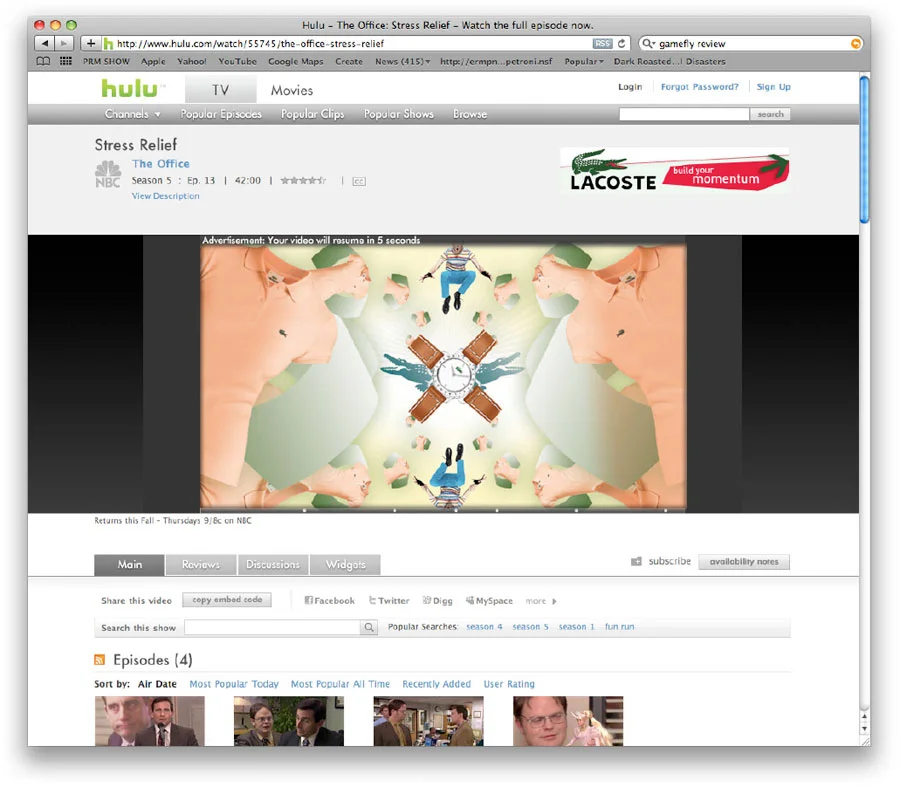
Task: Sort episodes by Recently Added
Action: [x=436, y=684]
